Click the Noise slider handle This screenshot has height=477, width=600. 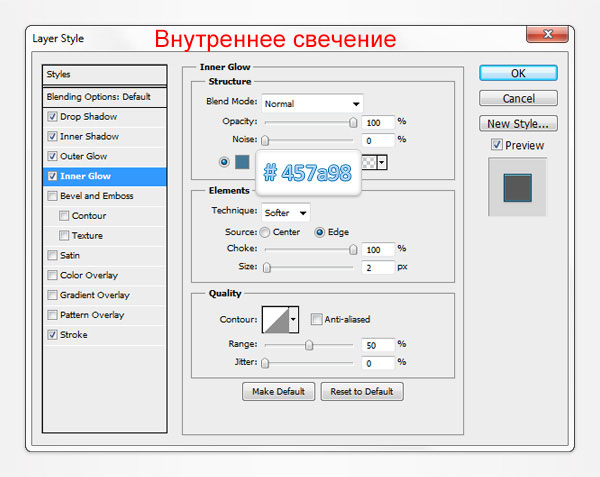click(265, 140)
